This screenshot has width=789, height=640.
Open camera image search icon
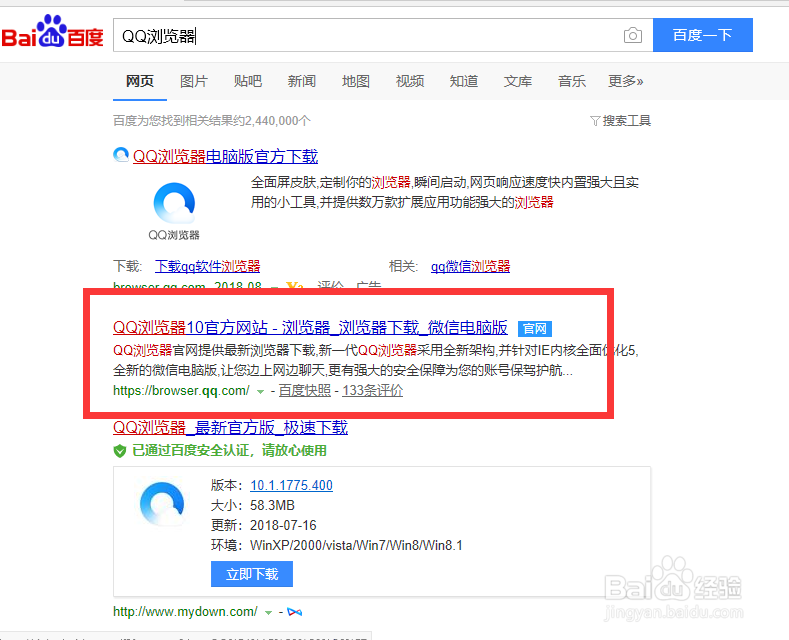click(x=633, y=35)
